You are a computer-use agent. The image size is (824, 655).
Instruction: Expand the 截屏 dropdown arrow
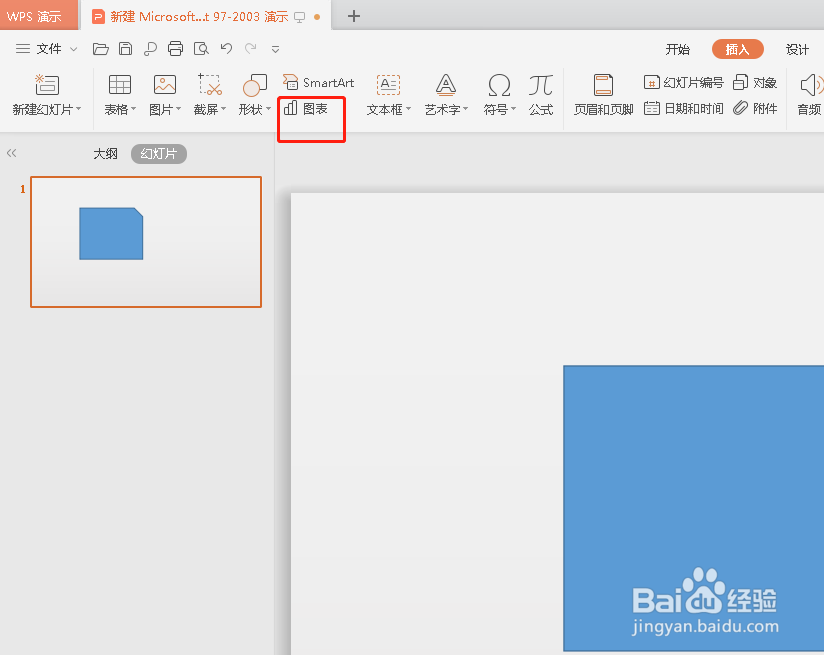point(223,109)
